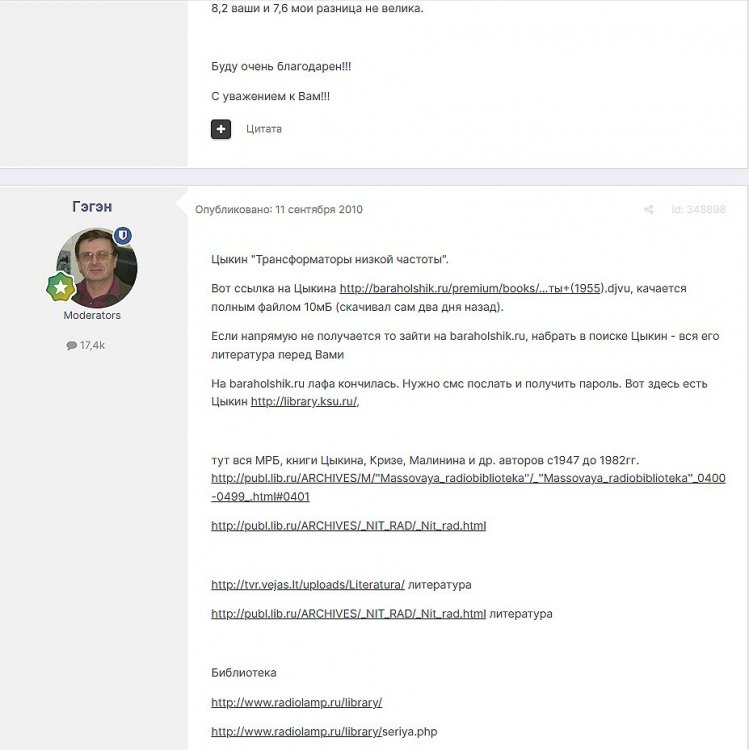
Task: Open the library.ksu.ru link
Action: (x=304, y=401)
